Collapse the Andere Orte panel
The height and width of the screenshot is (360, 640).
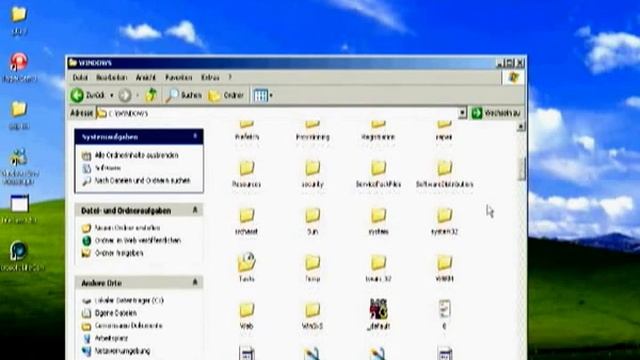[x=195, y=282]
